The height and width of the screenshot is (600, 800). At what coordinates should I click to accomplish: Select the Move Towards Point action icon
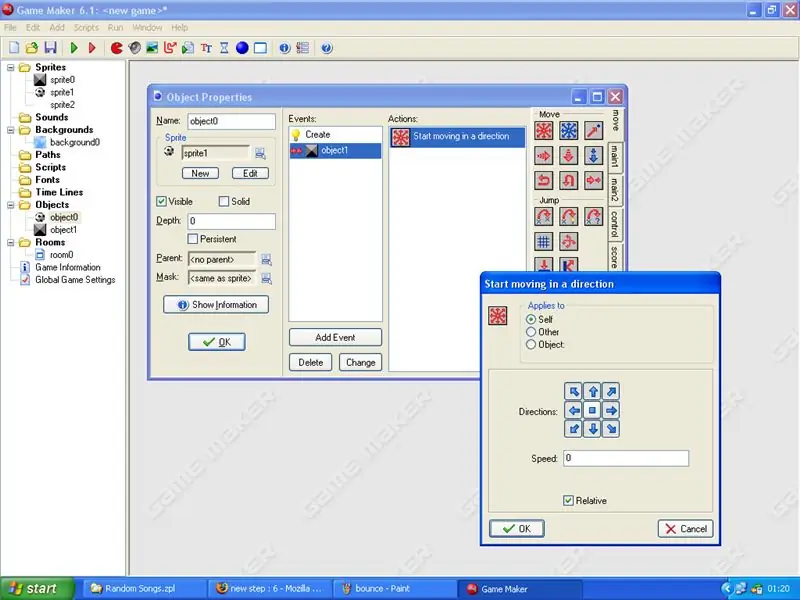coord(593,131)
